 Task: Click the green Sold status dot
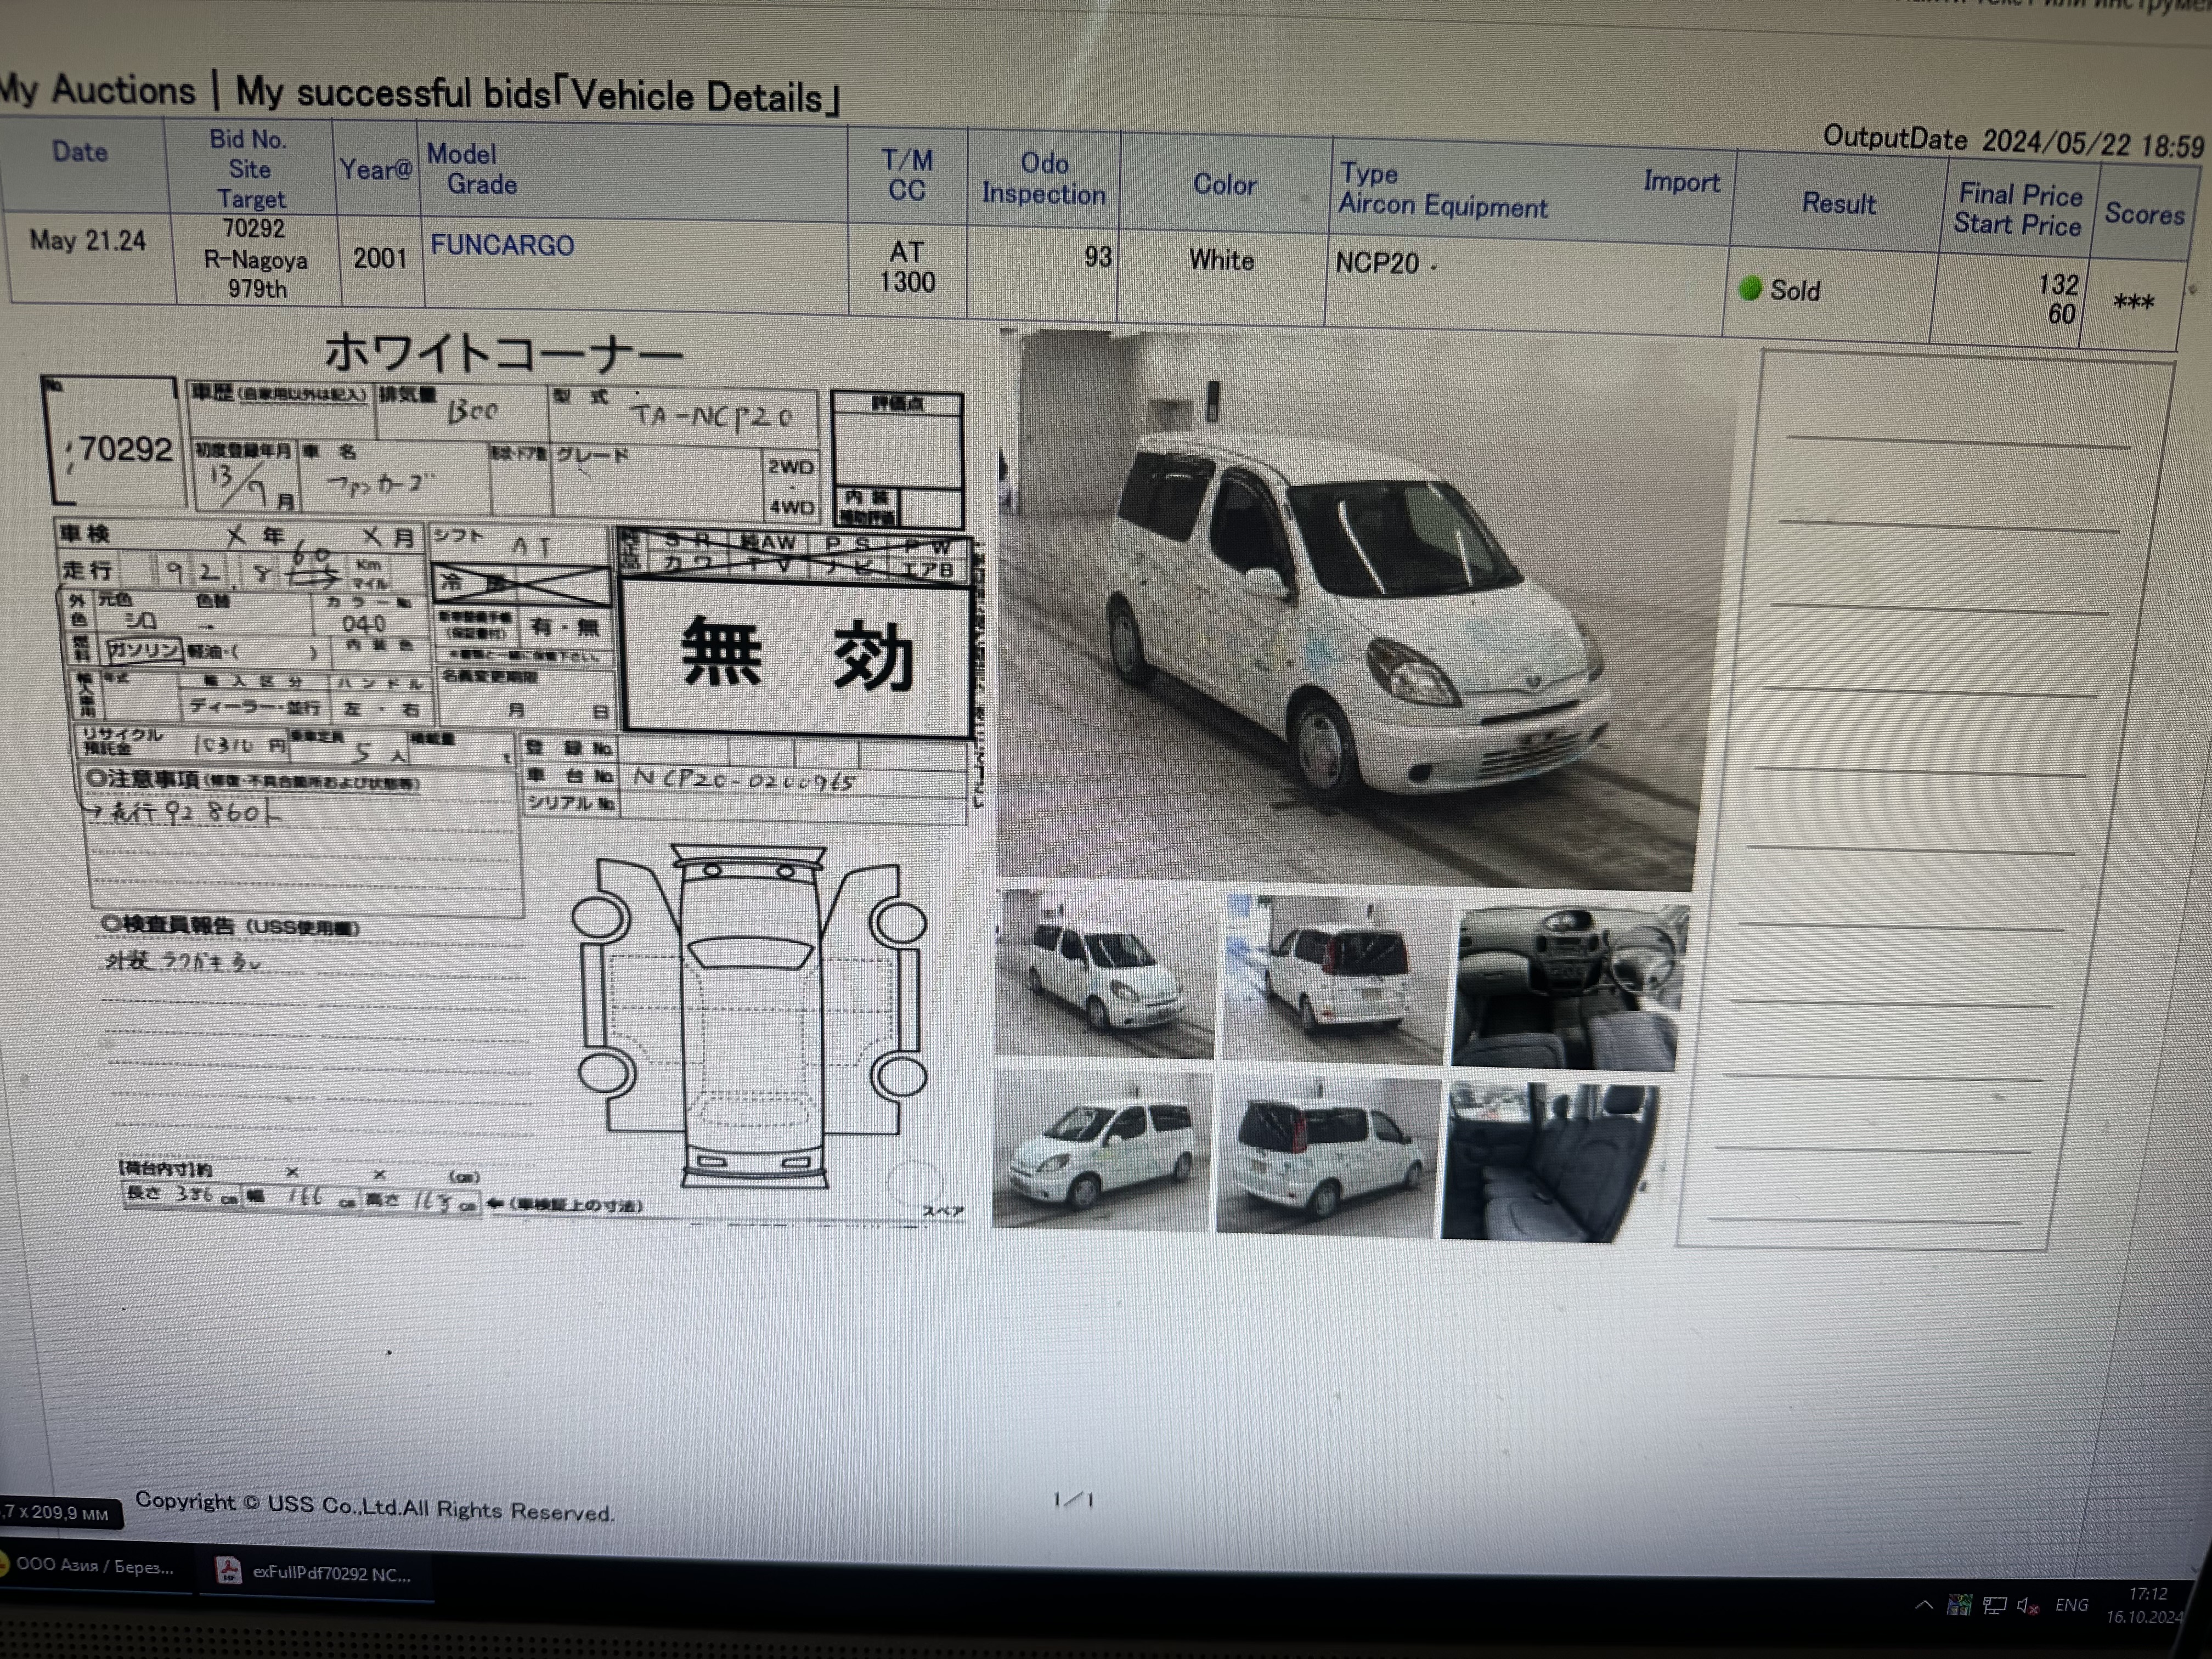point(1749,288)
